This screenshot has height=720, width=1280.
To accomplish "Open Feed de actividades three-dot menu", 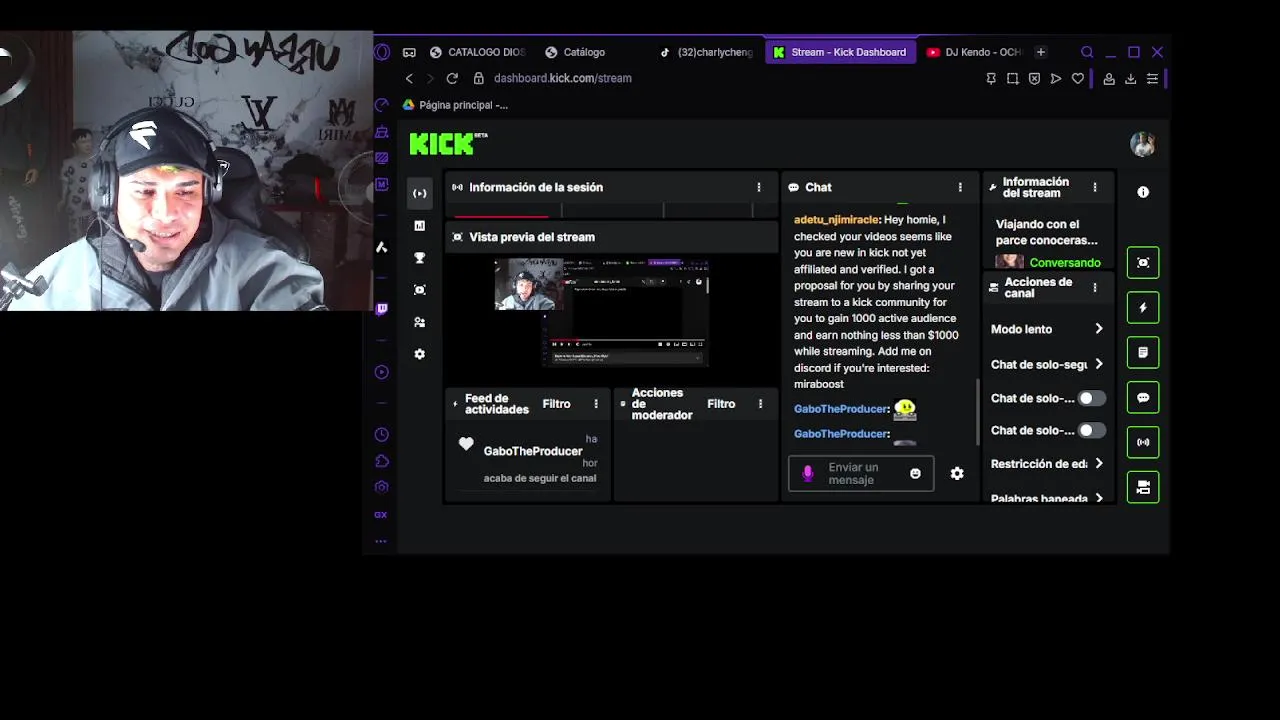I will click(596, 404).
